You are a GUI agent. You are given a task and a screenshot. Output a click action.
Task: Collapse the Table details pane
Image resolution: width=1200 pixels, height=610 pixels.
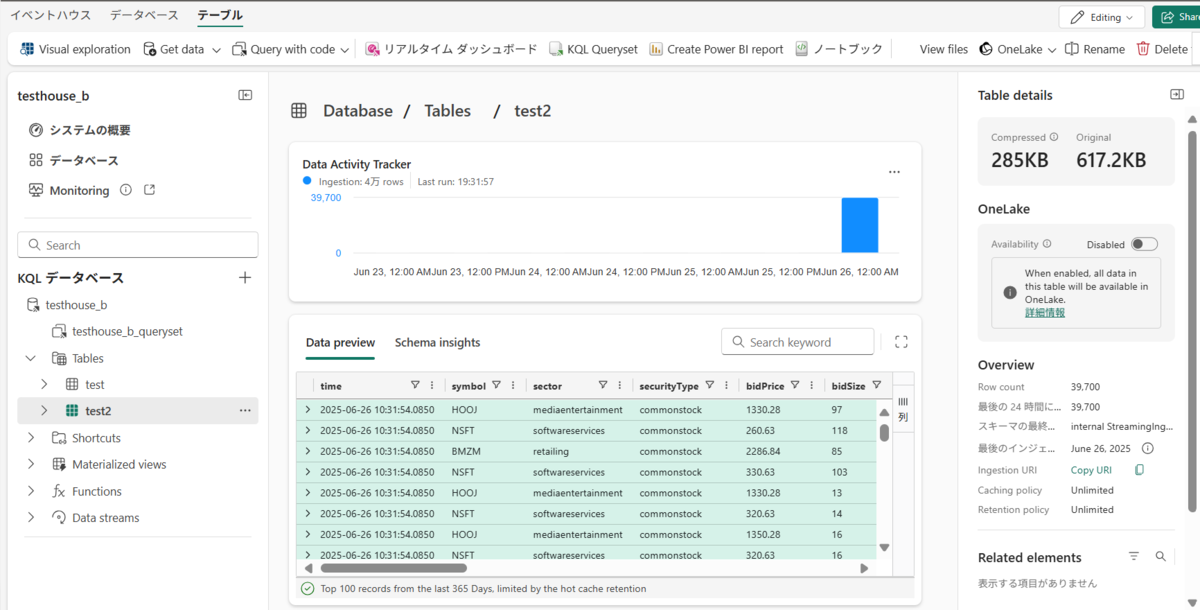1176,94
